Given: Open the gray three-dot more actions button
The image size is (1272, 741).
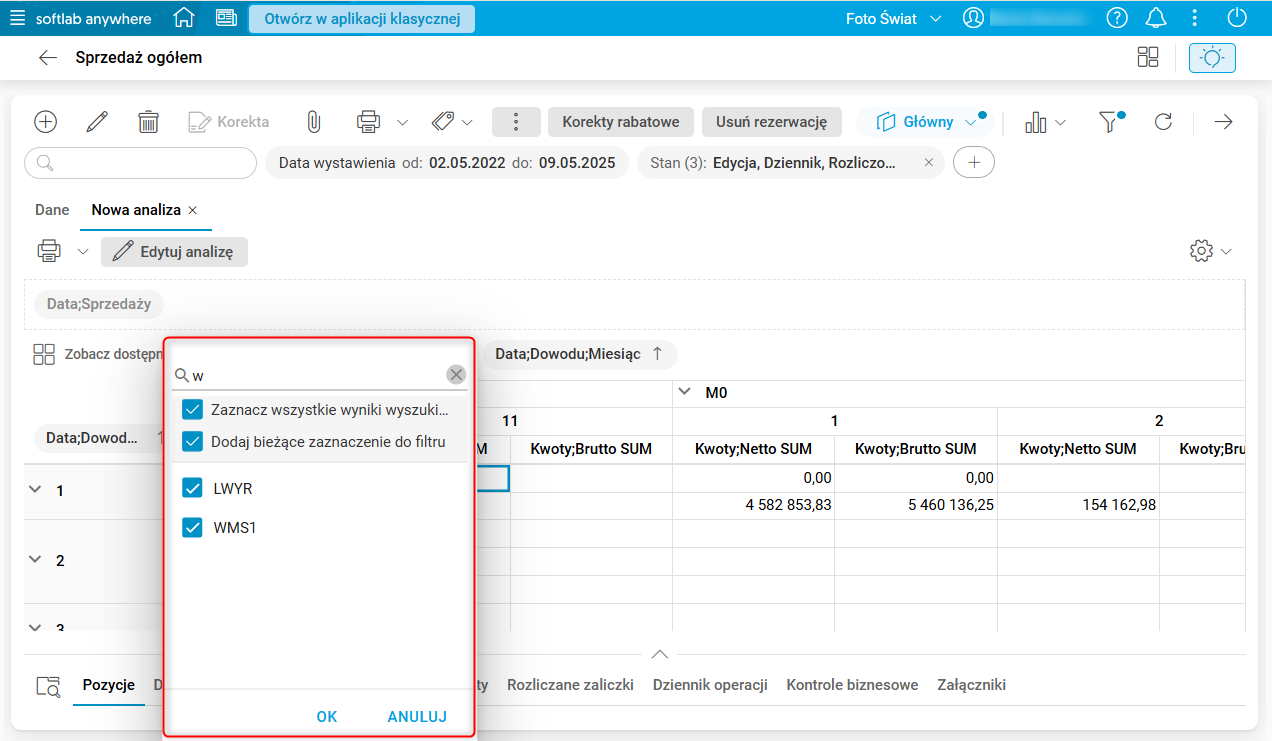Looking at the screenshot, I should [x=516, y=122].
